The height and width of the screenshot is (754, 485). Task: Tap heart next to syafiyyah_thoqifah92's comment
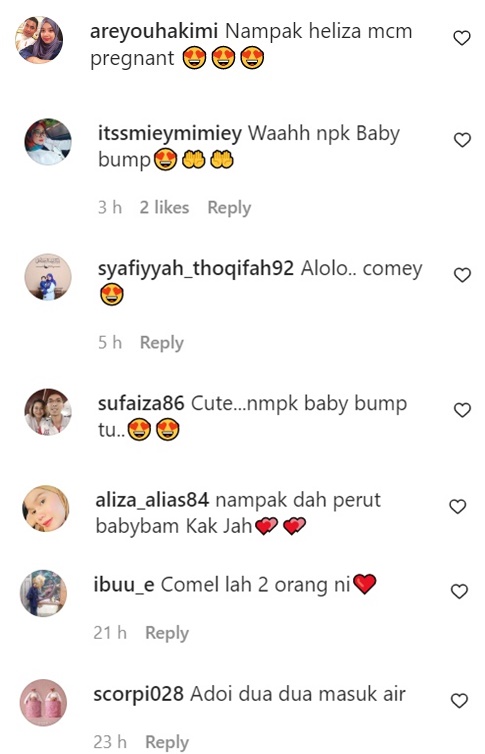[x=462, y=275]
